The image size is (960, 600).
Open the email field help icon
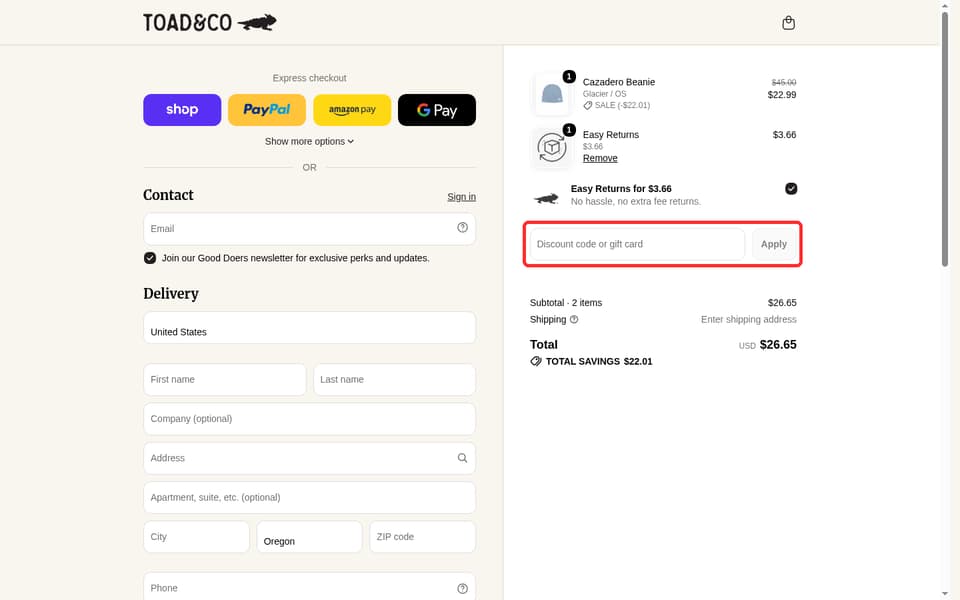coord(462,228)
